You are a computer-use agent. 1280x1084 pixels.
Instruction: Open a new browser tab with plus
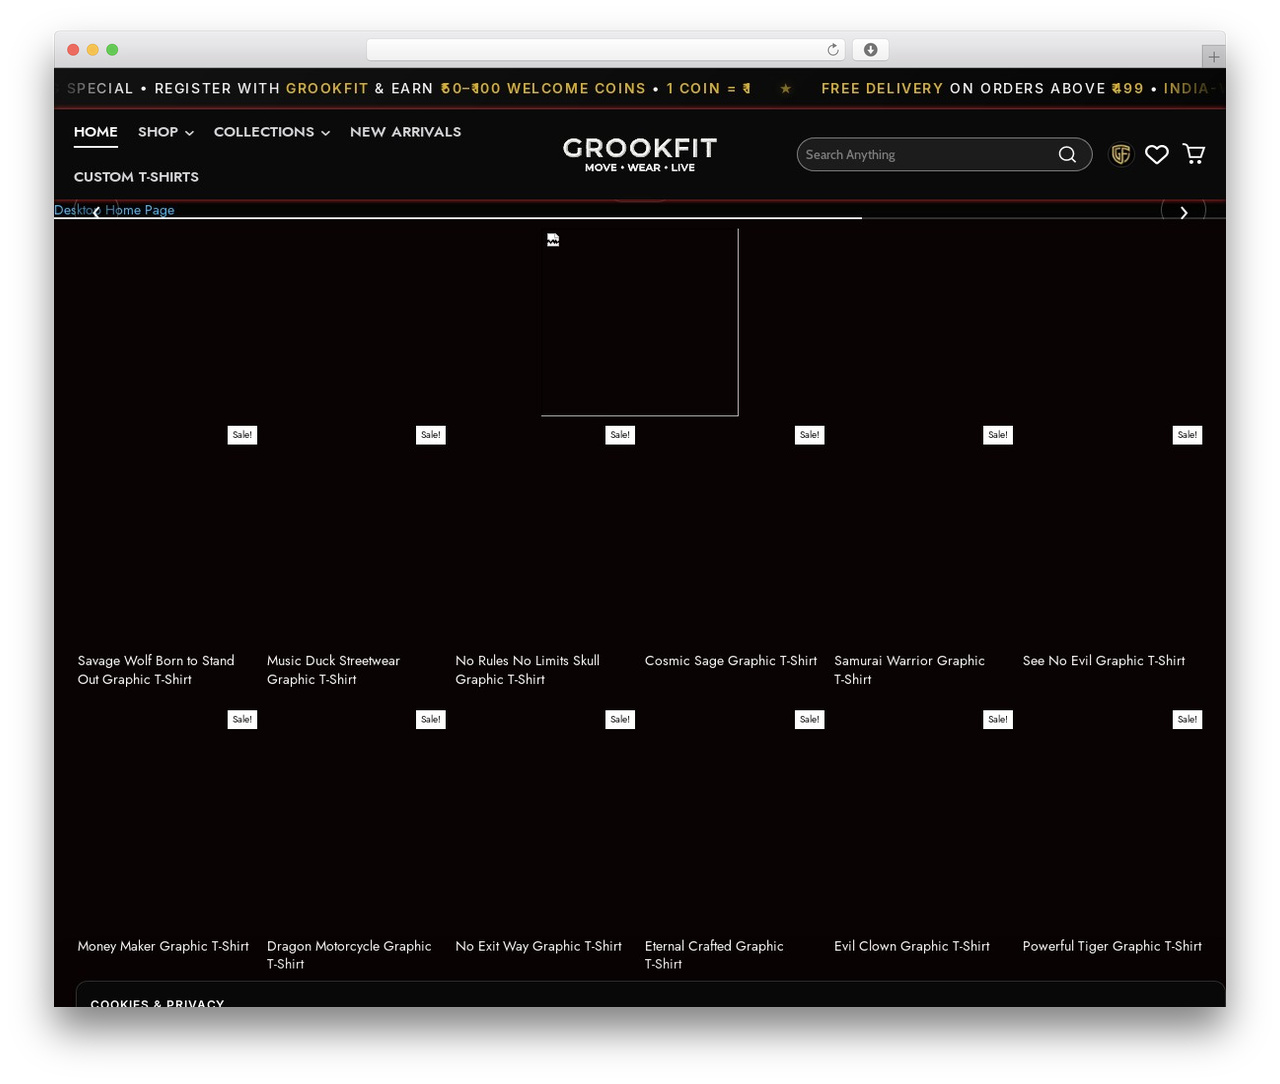point(1213,57)
